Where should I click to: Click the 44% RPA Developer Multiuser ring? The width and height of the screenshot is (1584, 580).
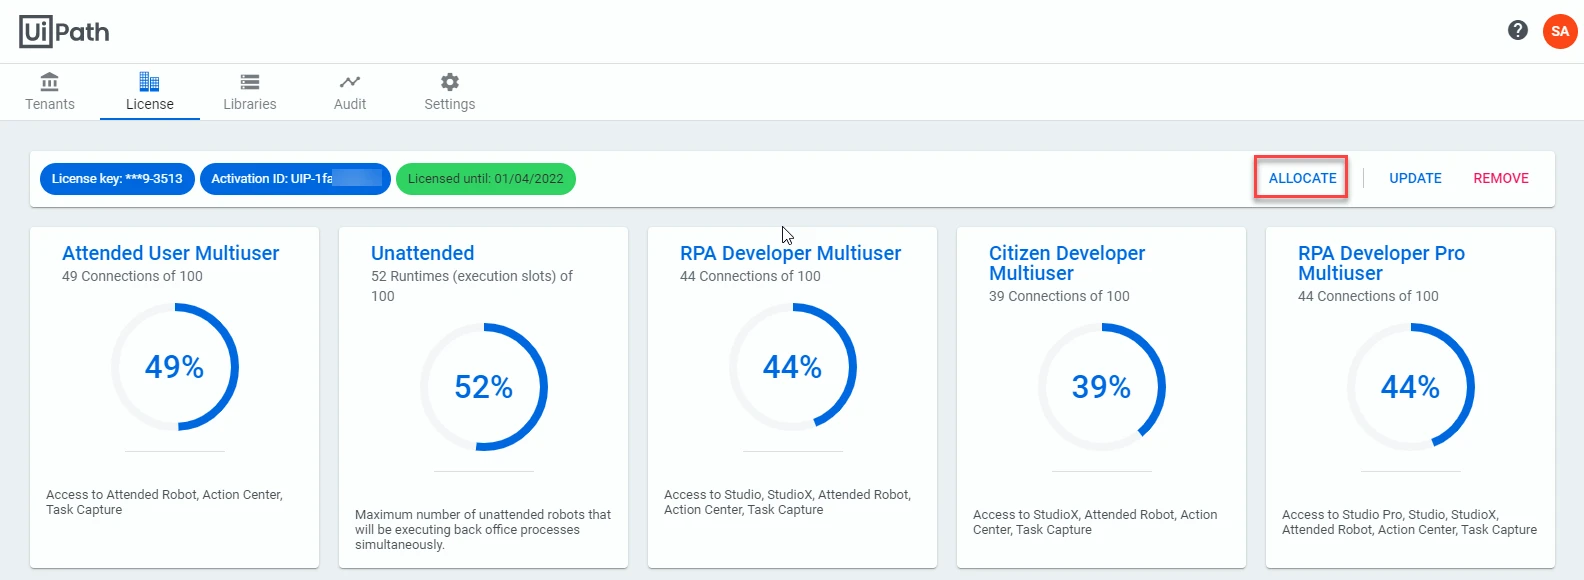tap(793, 367)
